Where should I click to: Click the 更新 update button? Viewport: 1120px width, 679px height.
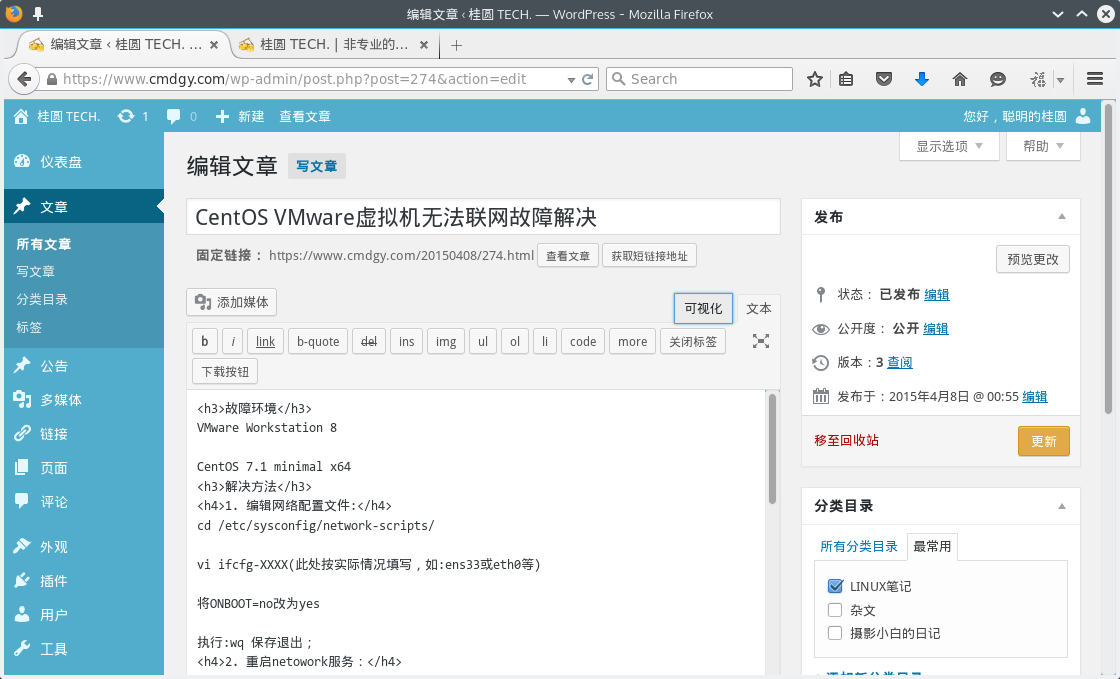pos(1044,441)
